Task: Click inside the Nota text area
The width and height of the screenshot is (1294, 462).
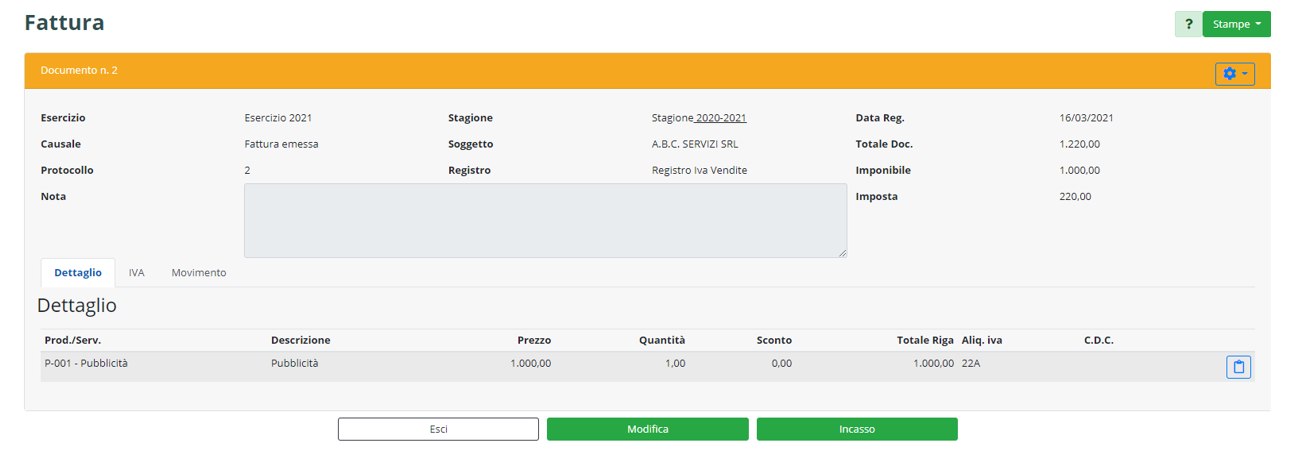Action: tap(545, 220)
